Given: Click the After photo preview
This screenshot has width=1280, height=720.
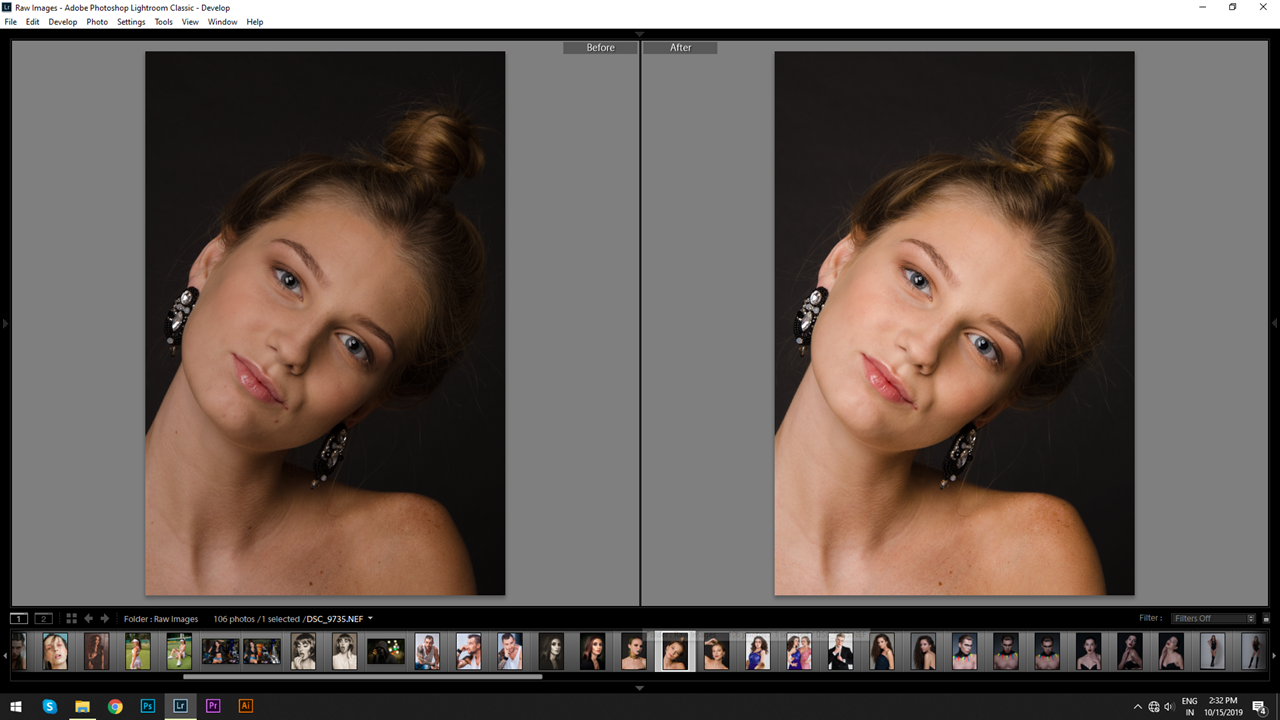Looking at the screenshot, I should click(954, 323).
